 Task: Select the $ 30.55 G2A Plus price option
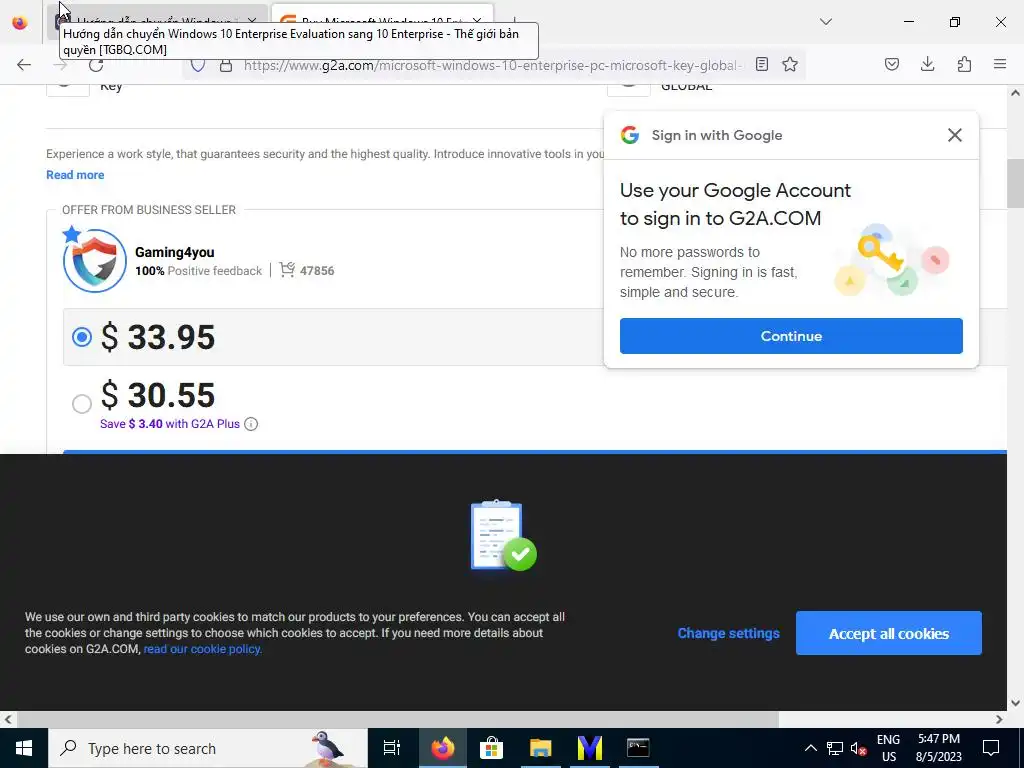point(82,404)
